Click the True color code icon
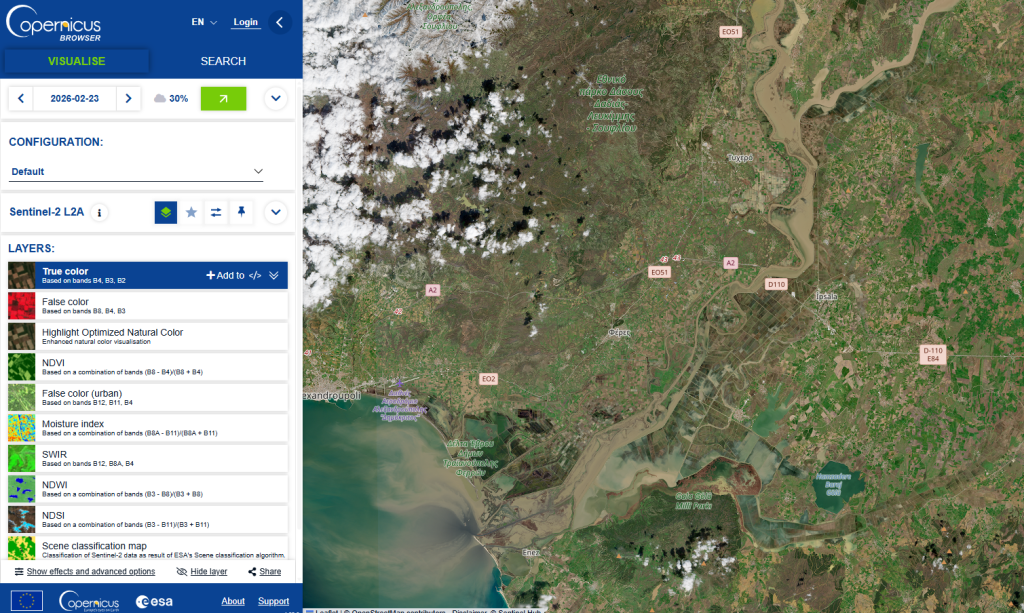 tap(255, 275)
